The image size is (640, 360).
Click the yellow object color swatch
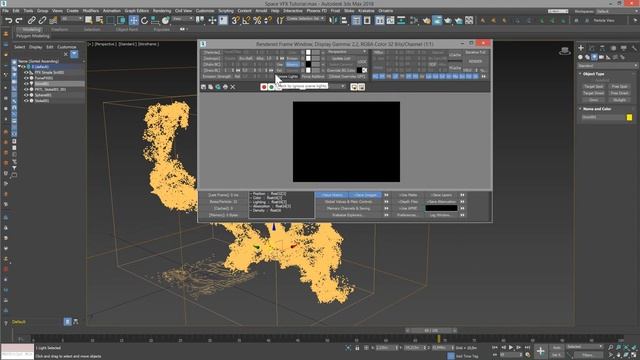point(629,117)
